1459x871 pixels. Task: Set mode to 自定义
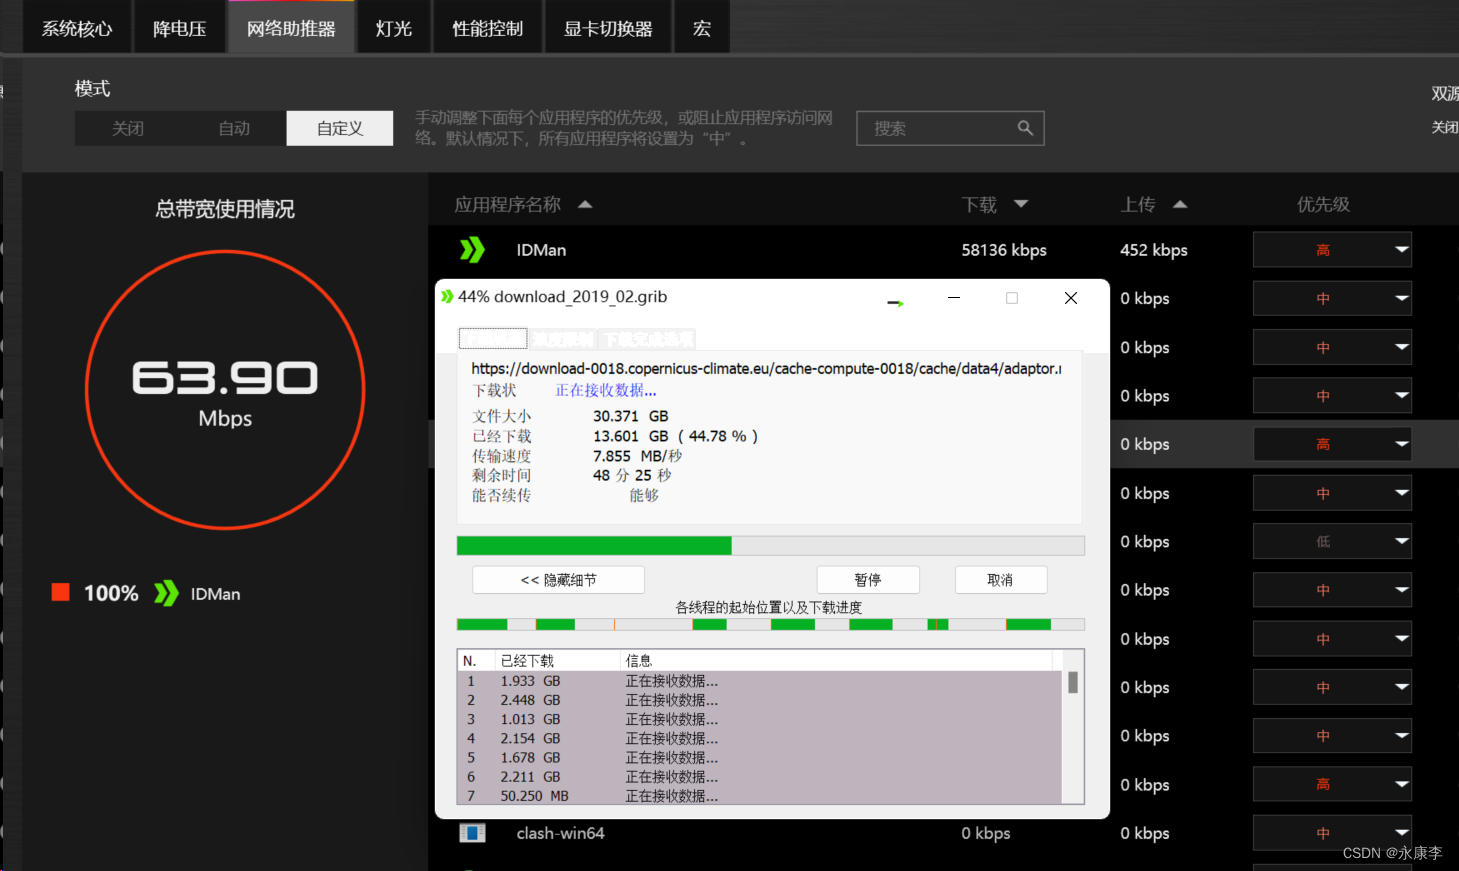click(340, 128)
